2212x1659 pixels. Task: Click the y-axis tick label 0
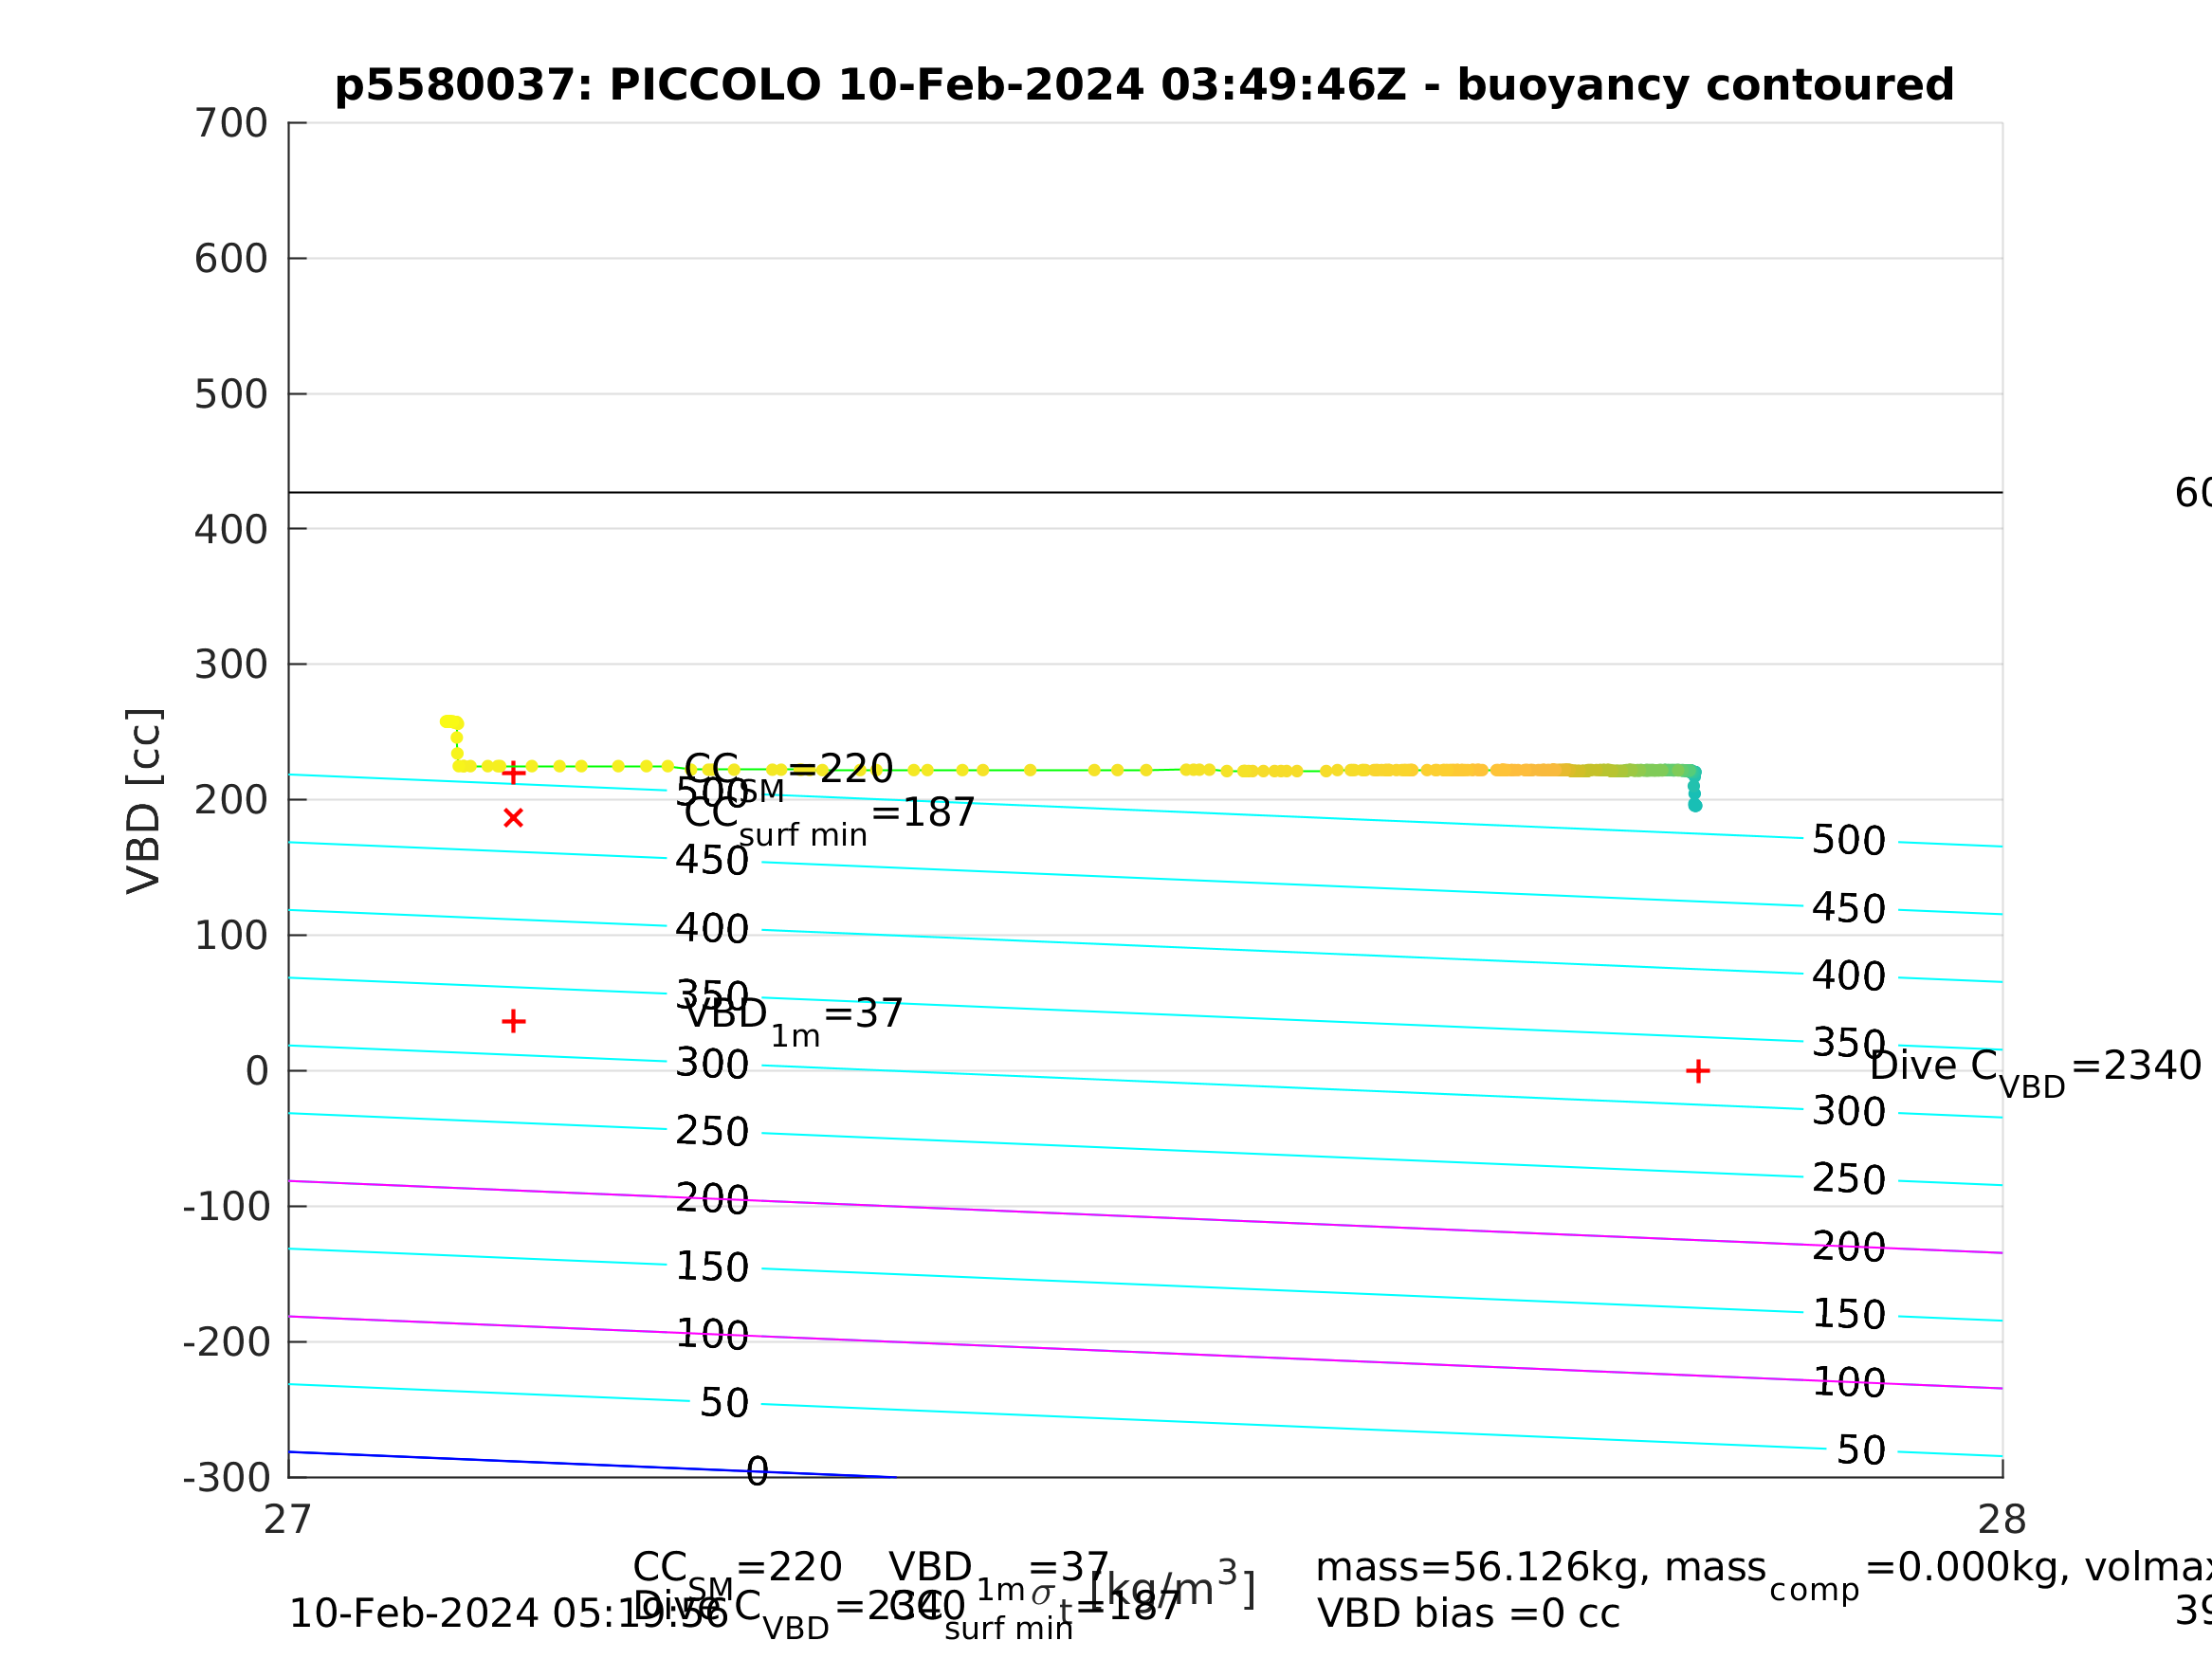[x=257, y=1071]
